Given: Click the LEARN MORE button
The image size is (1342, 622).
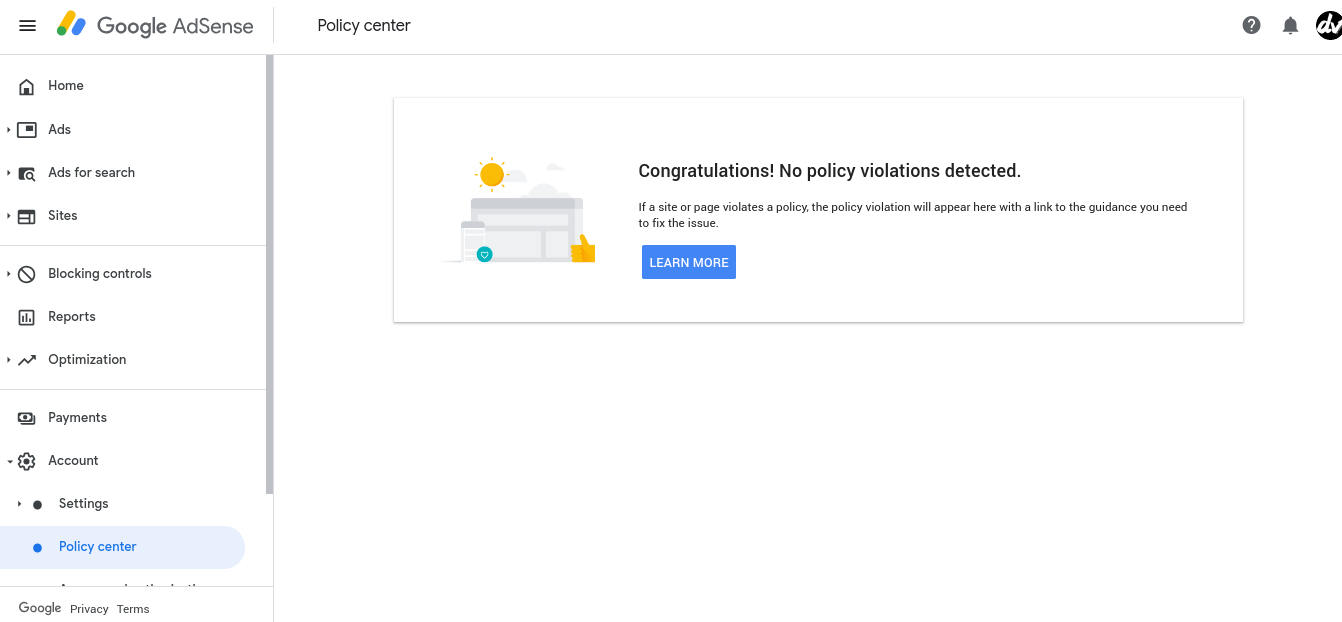Looking at the screenshot, I should [x=689, y=262].
